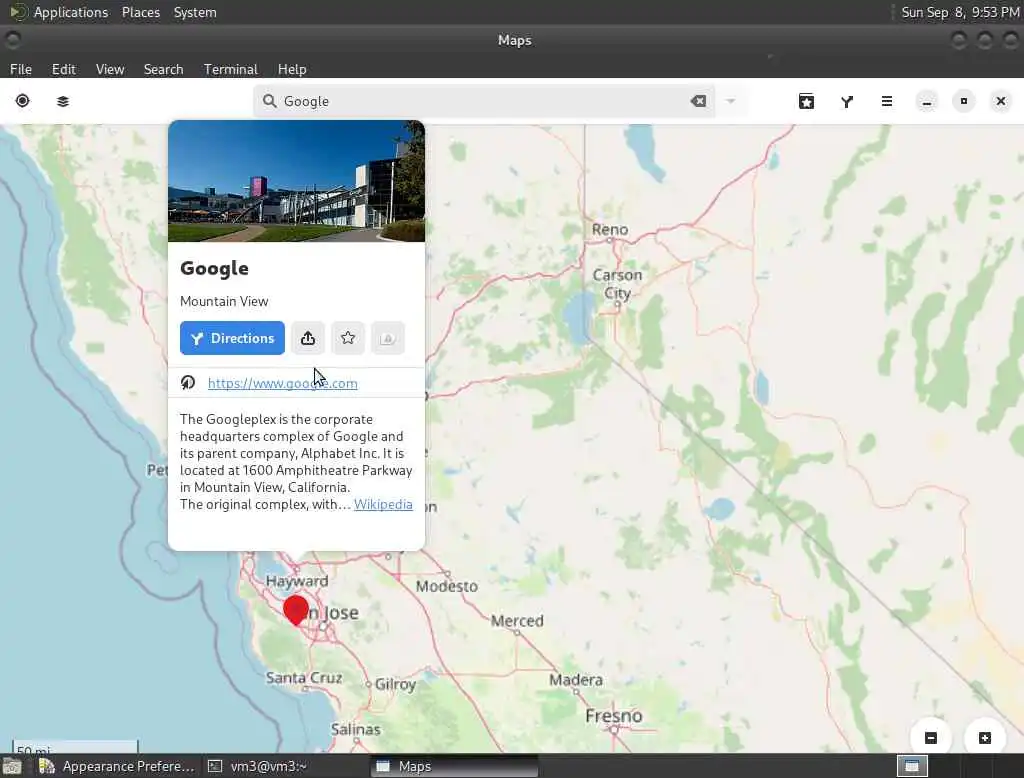Zoom in using the plus button
Screen dimensions: 1024x778
[x=985, y=737]
